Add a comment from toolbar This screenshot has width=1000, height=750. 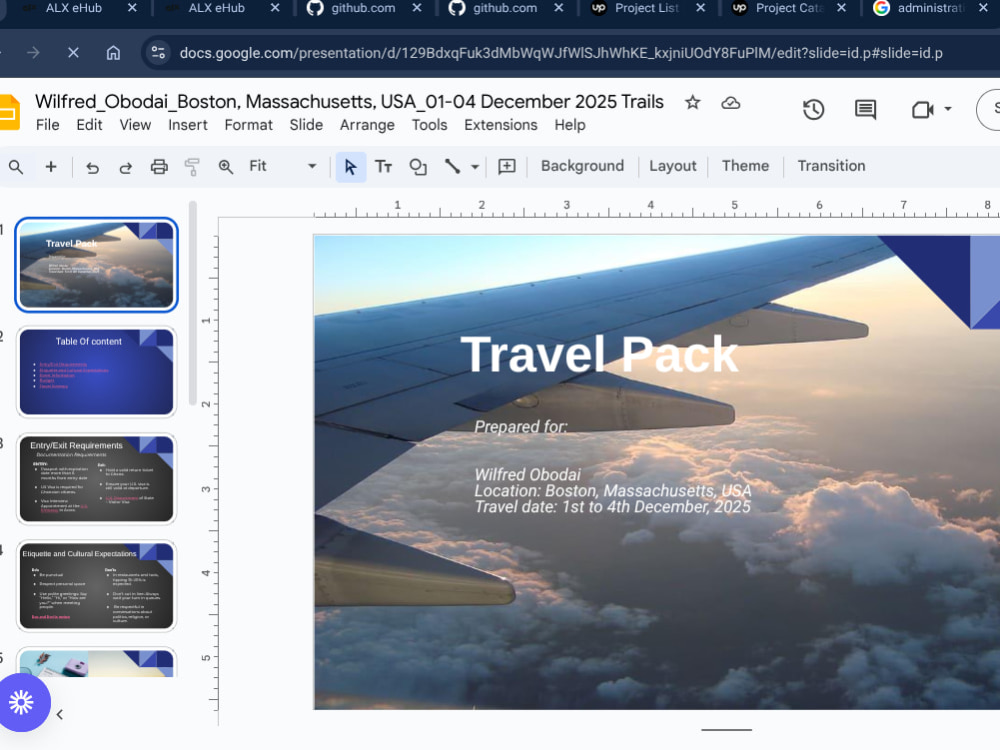pos(507,167)
